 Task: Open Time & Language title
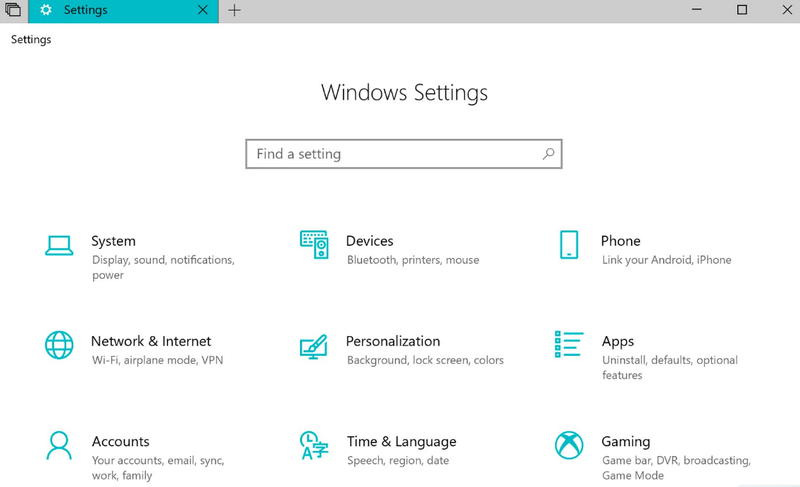tap(402, 442)
